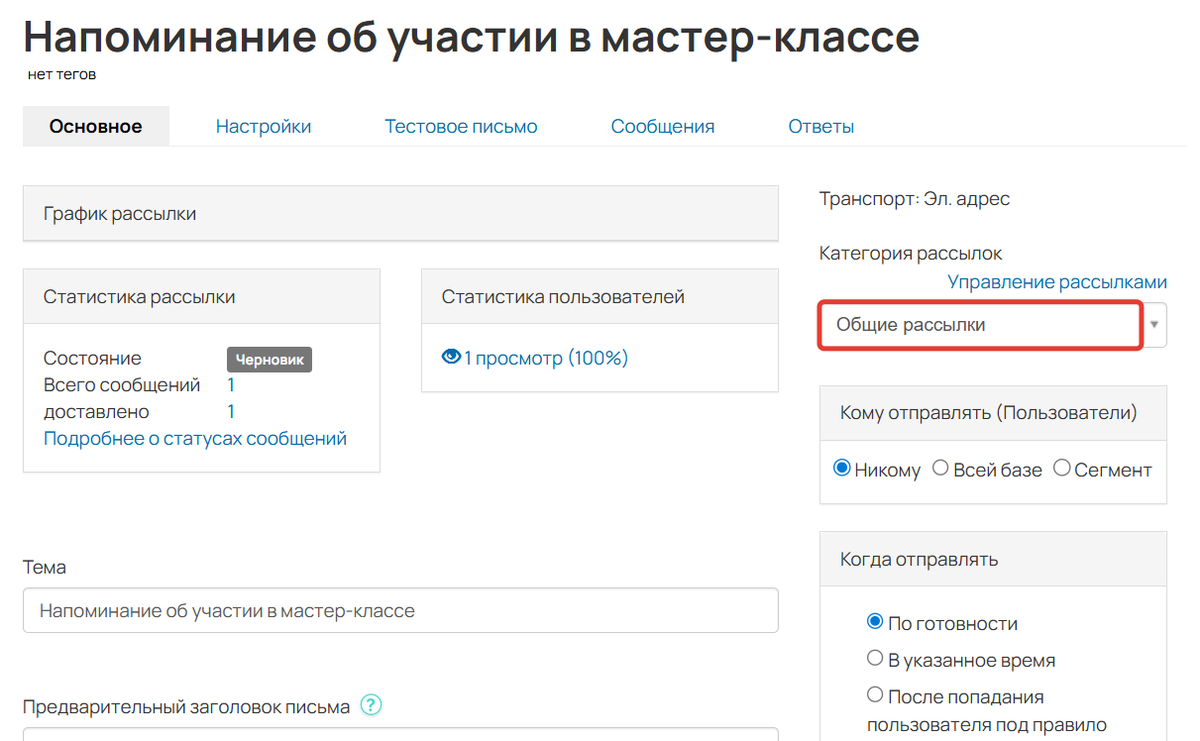The height and width of the screenshot is (741, 1200).
Task: Switch to the Настройки tab
Action: [x=262, y=125]
